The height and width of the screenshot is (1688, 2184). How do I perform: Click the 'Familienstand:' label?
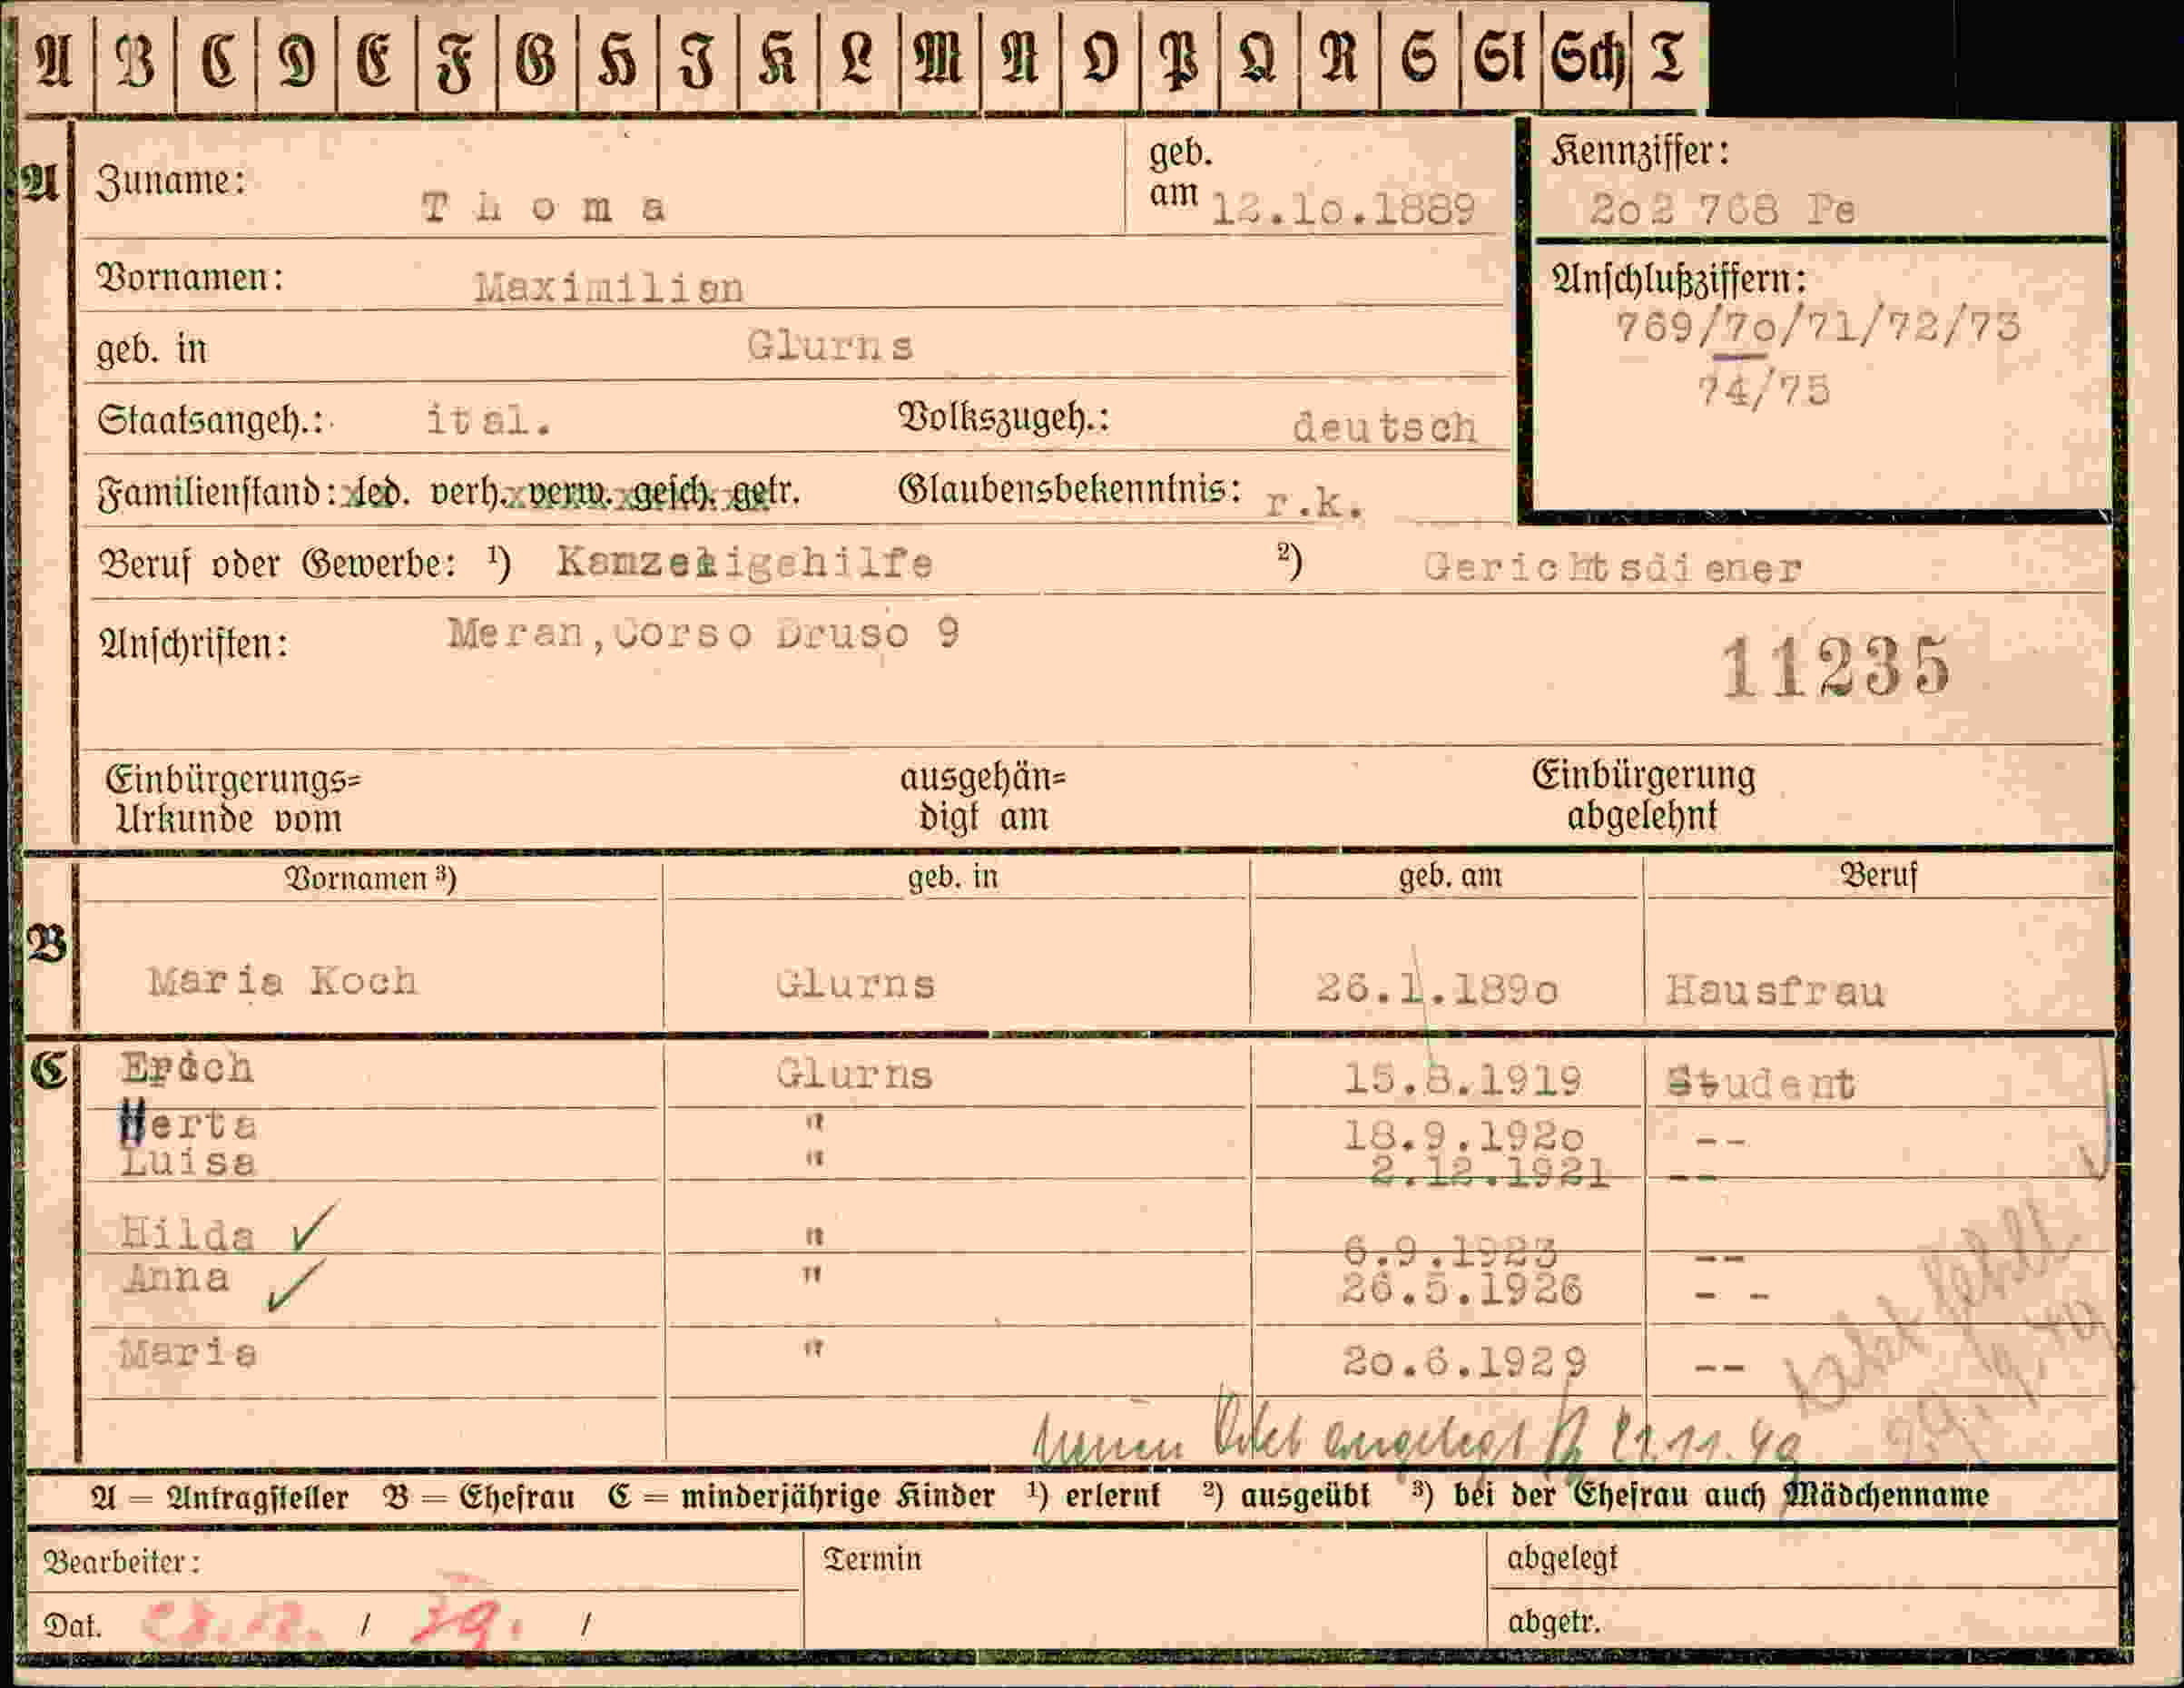216,493
